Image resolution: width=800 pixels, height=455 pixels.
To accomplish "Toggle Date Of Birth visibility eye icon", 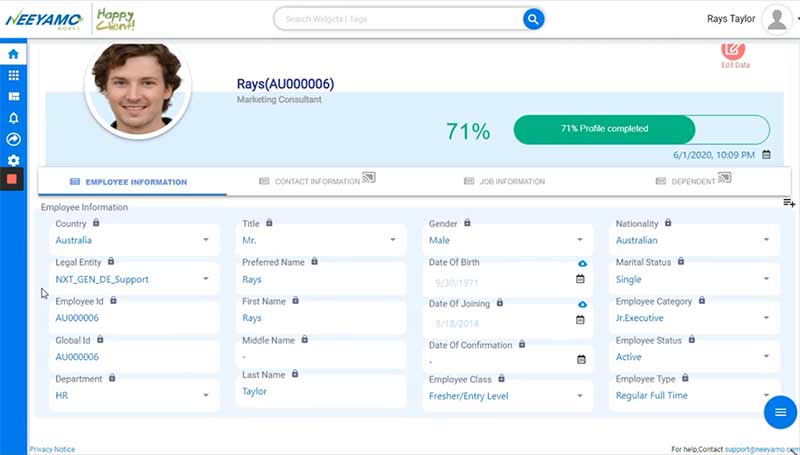I will [x=581, y=263].
